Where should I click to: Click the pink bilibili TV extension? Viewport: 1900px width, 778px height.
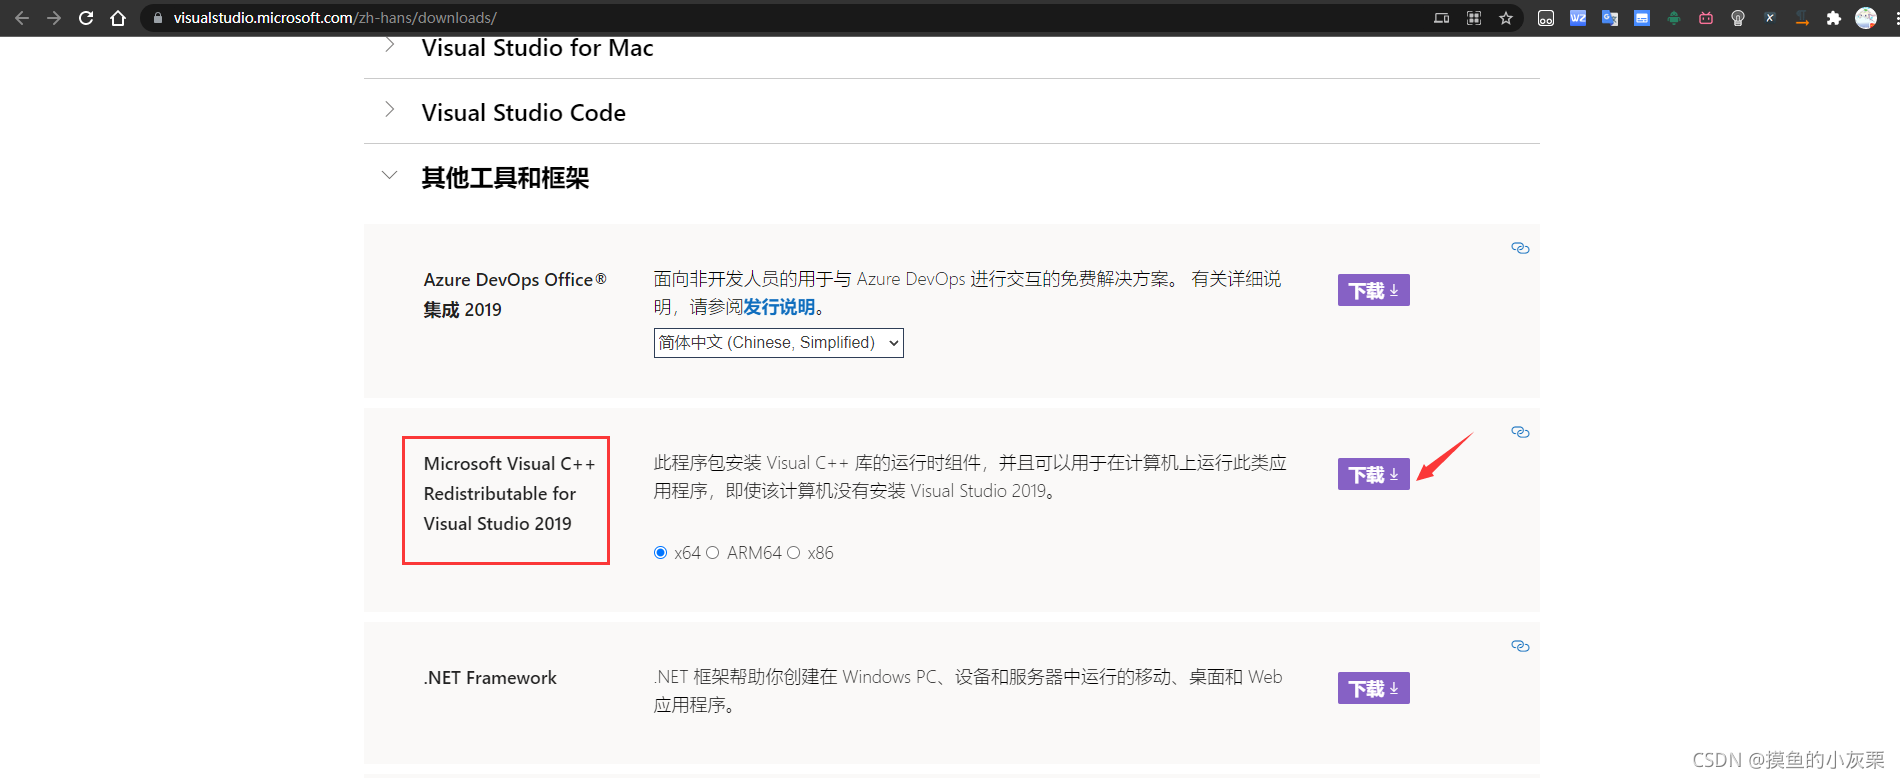[1705, 18]
